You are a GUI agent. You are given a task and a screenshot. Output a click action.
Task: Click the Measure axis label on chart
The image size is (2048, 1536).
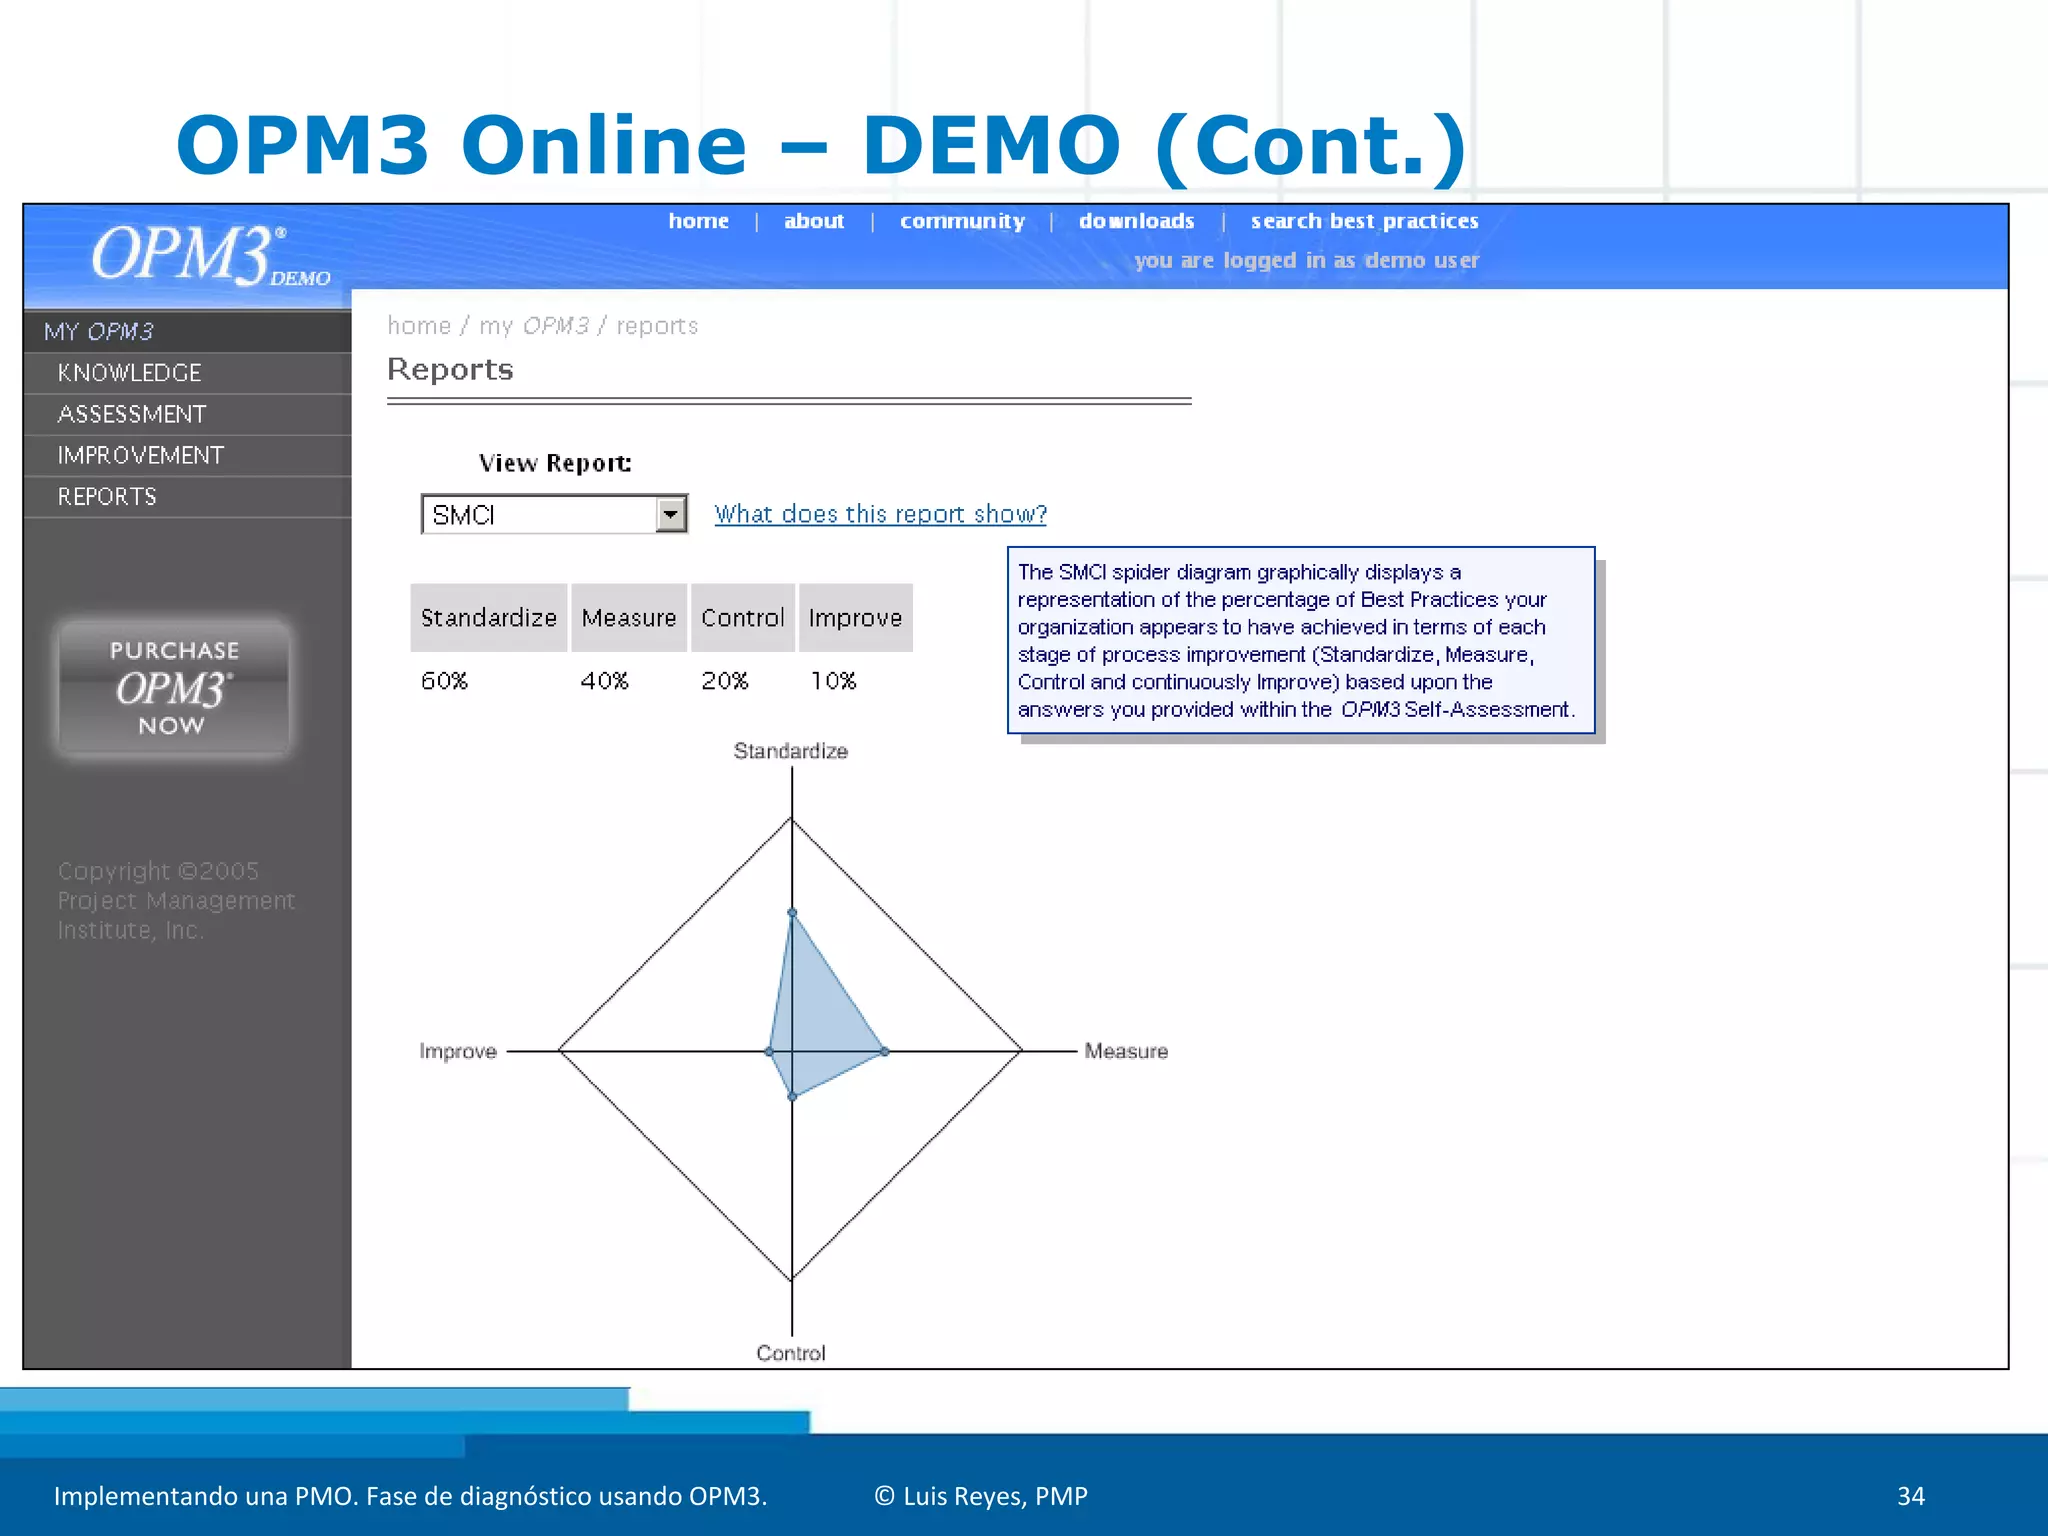click(x=1126, y=1051)
